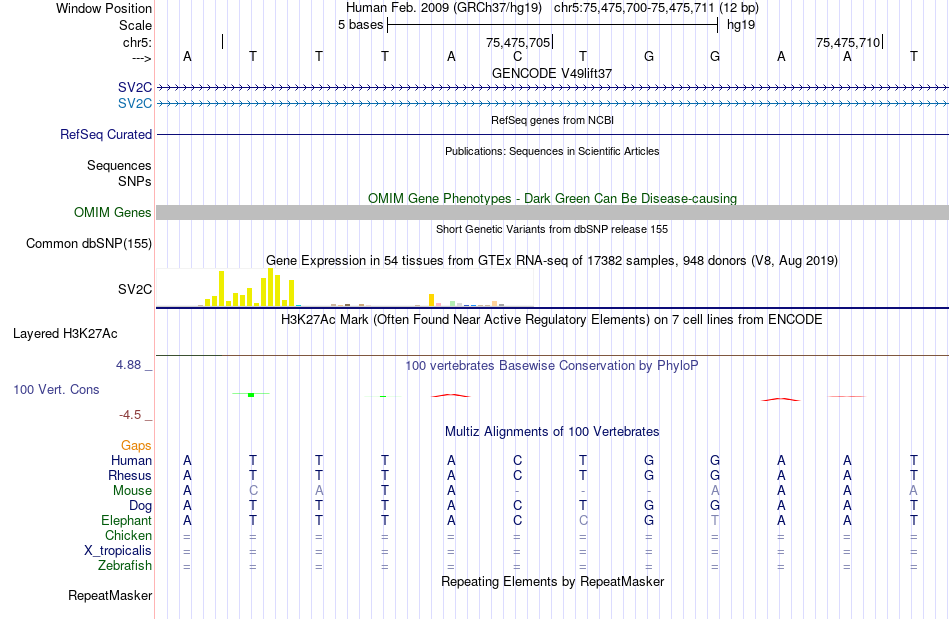950x619 pixels.
Task: Click the Rhesus alignment row label
Action: 130,475
